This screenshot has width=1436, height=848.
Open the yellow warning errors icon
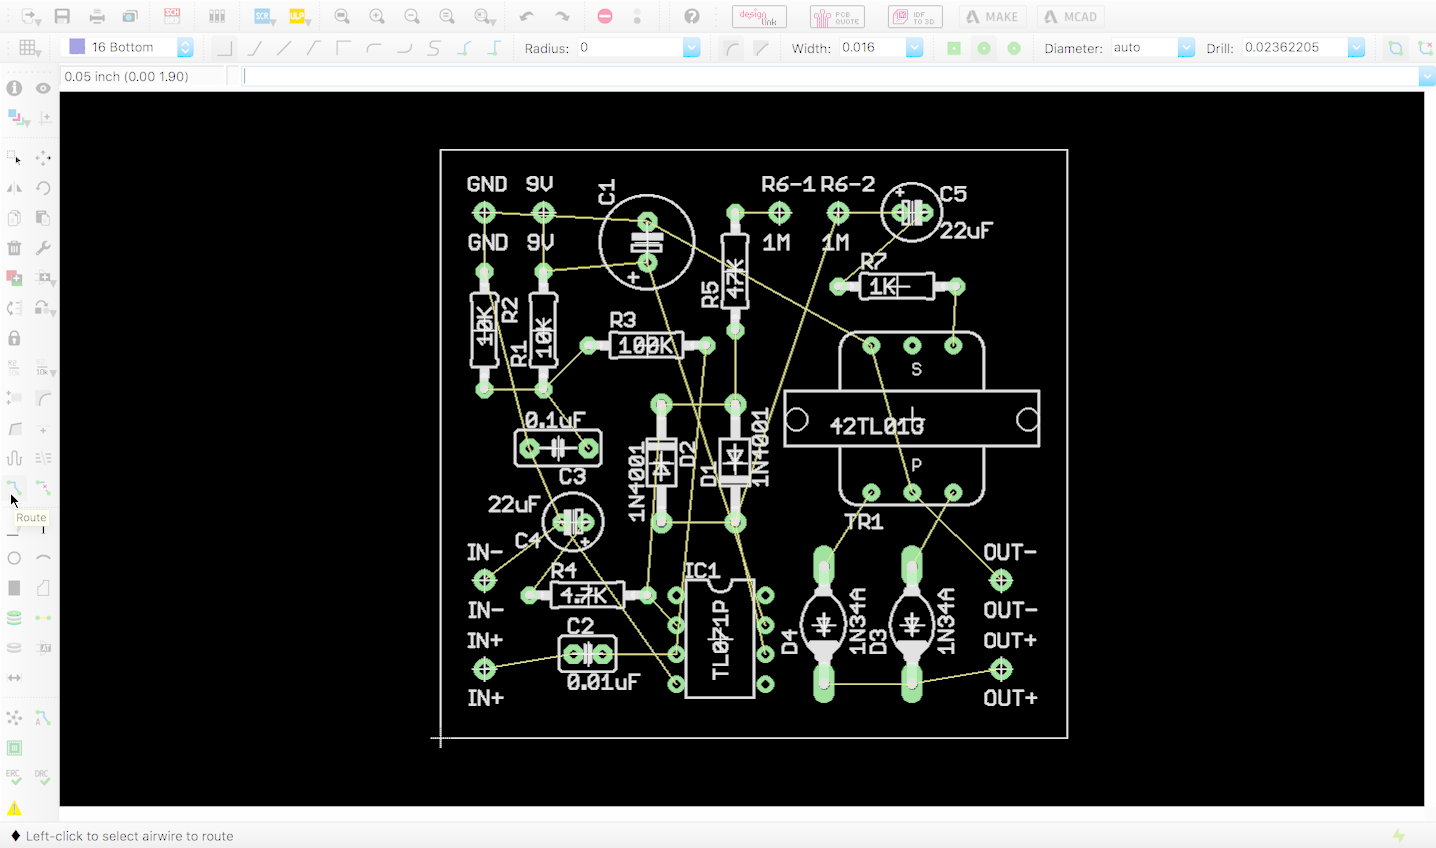coord(14,808)
